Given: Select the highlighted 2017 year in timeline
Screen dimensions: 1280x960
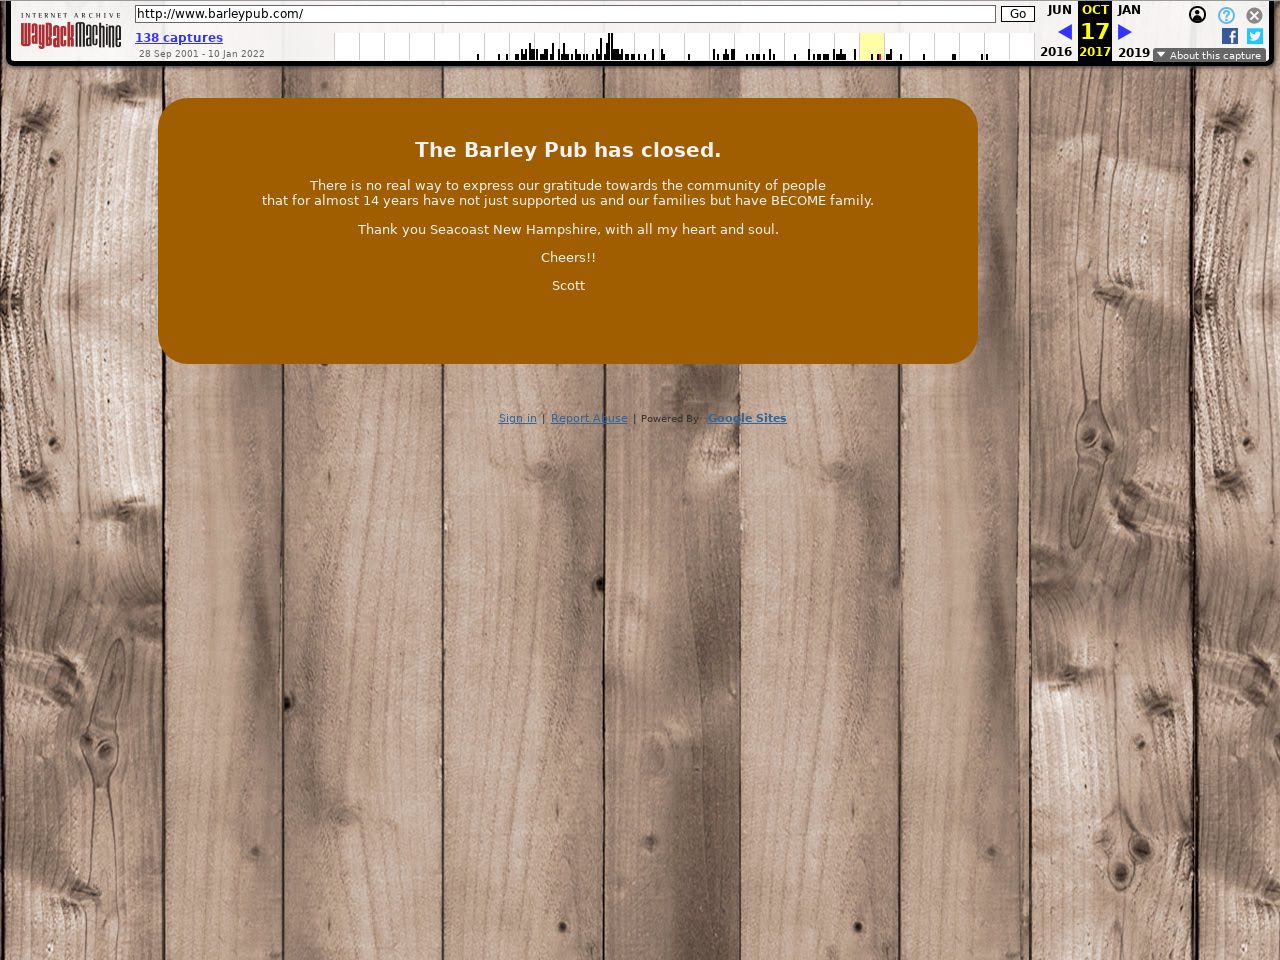Looking at the screenshot, I should point(871,47).
